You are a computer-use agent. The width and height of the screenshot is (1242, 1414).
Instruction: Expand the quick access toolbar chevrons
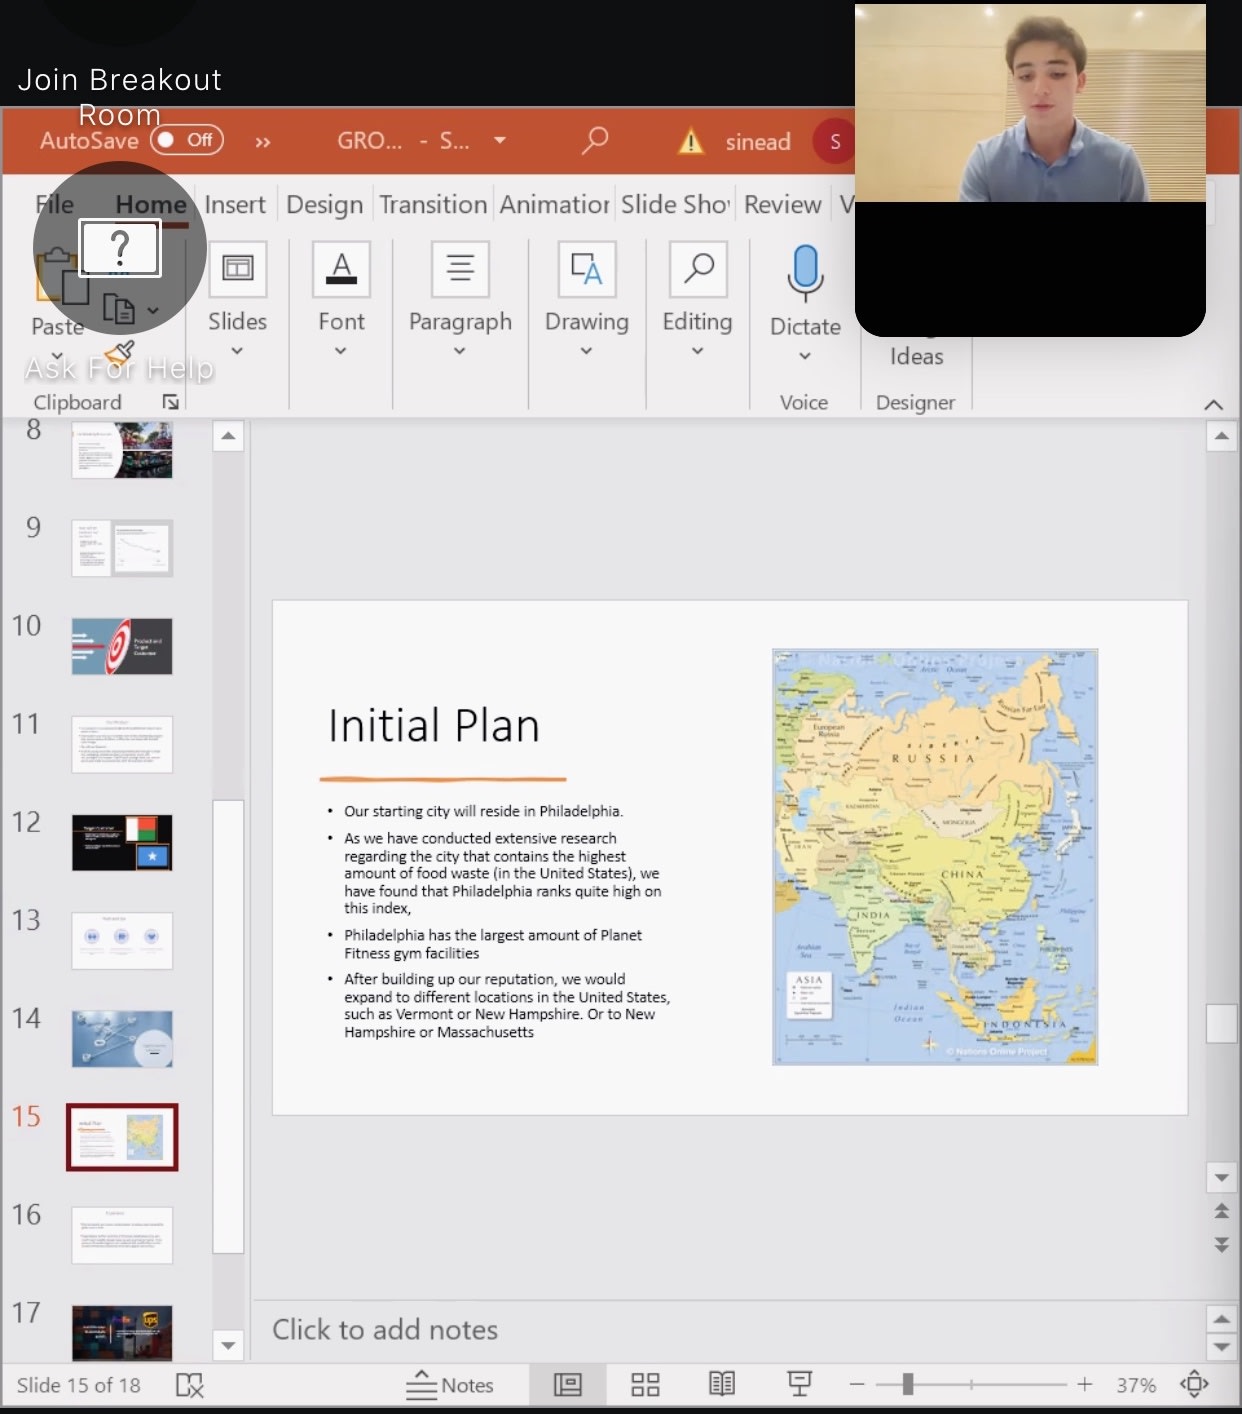[x=262, y=142]
